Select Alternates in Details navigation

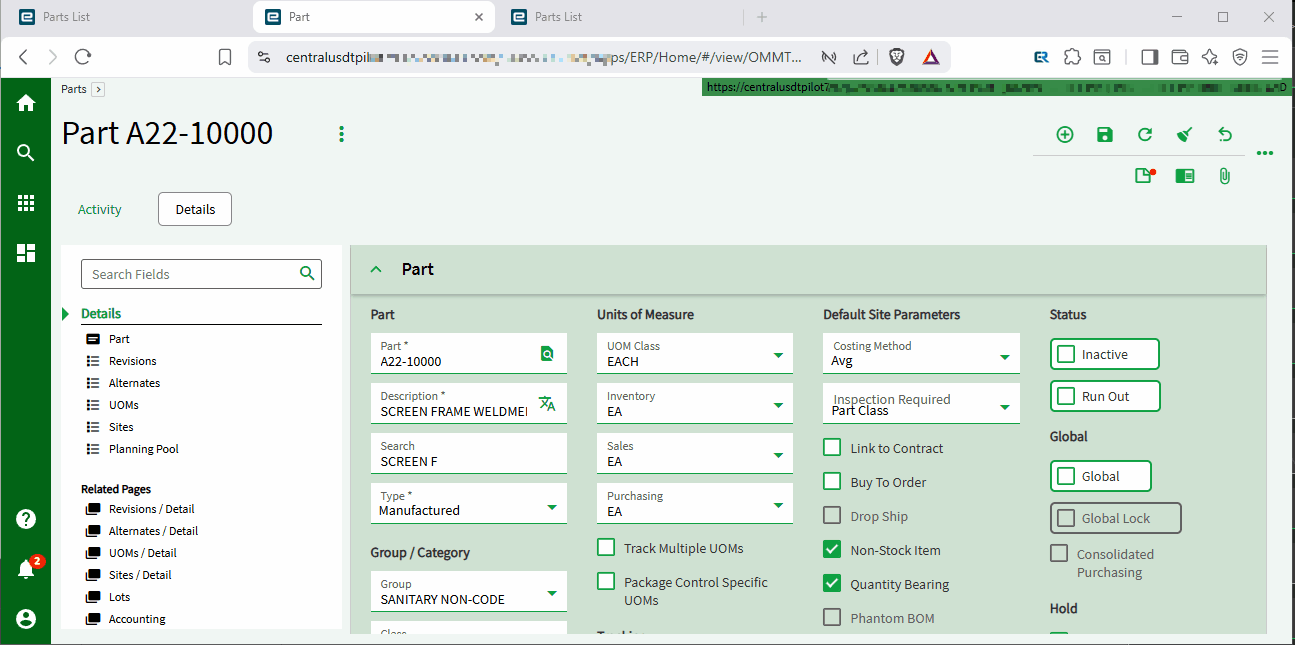(134, 383)
